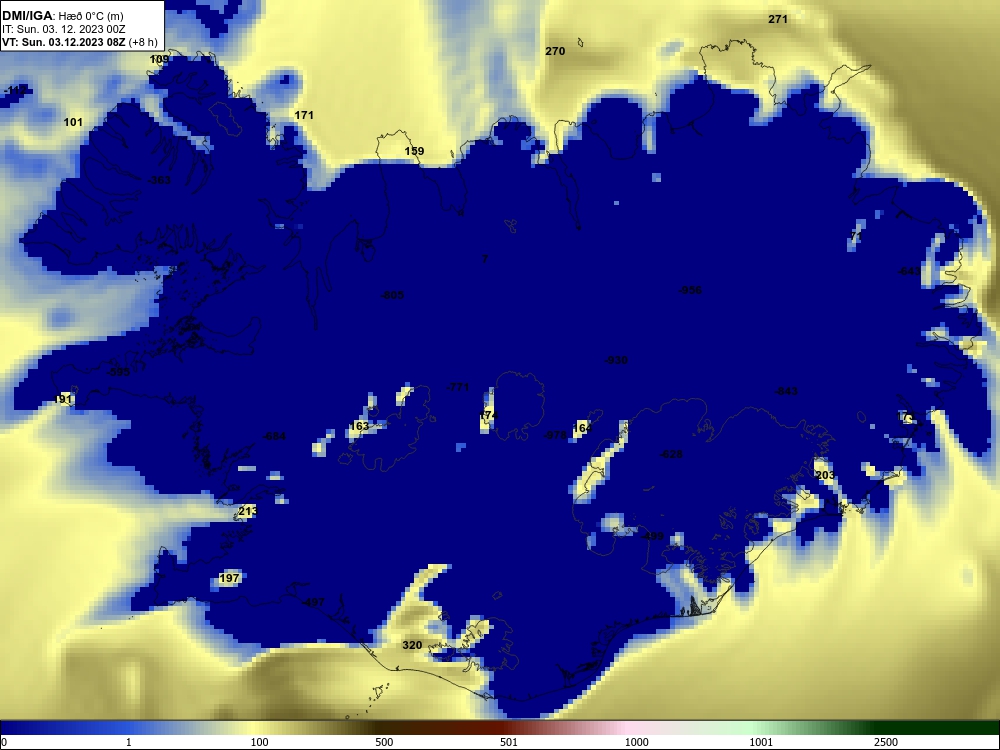
Task: Select the "100" legend tick label
Action: [260, 742]
